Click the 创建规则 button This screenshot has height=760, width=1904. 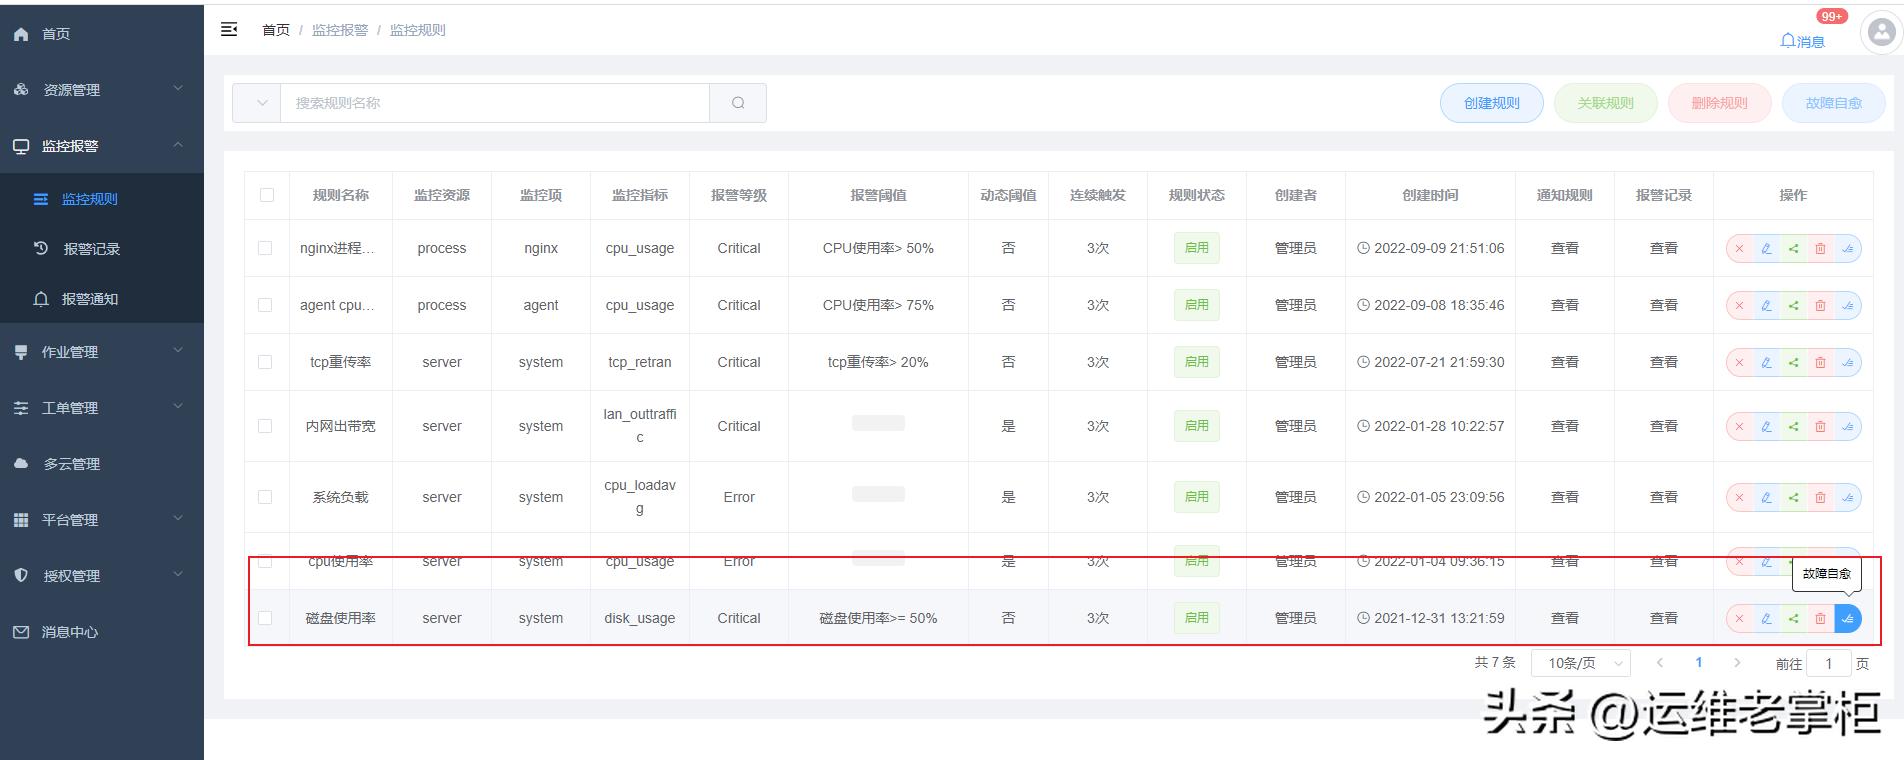1491,103
